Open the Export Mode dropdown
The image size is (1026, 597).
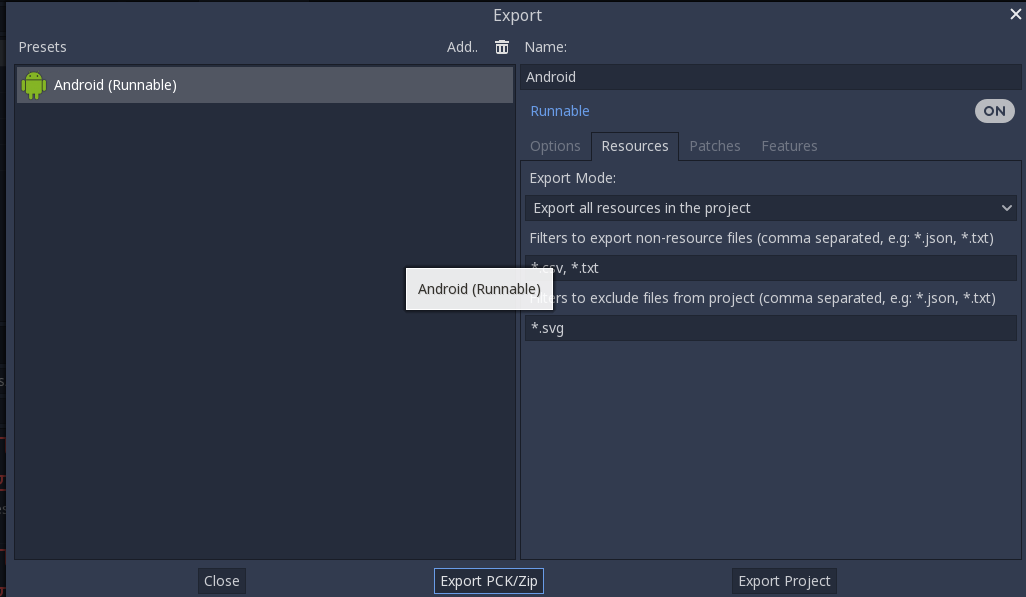click(770, 208)
